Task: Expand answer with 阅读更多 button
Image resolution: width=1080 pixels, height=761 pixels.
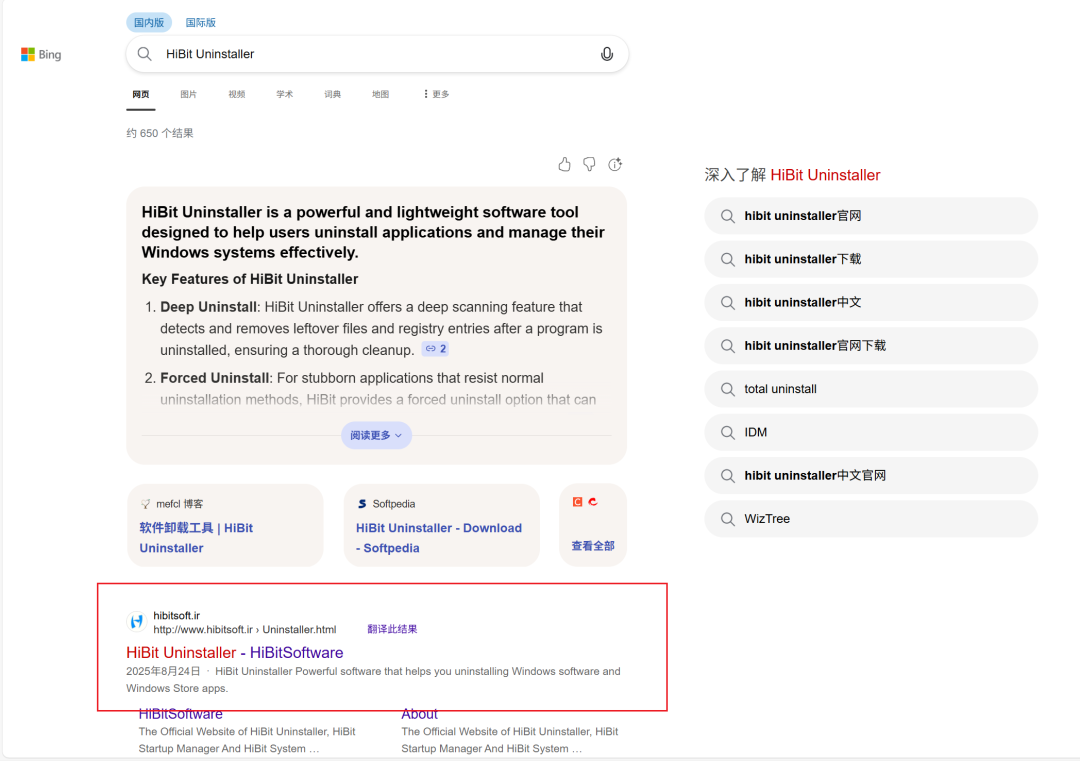Action: pos(376,435)
